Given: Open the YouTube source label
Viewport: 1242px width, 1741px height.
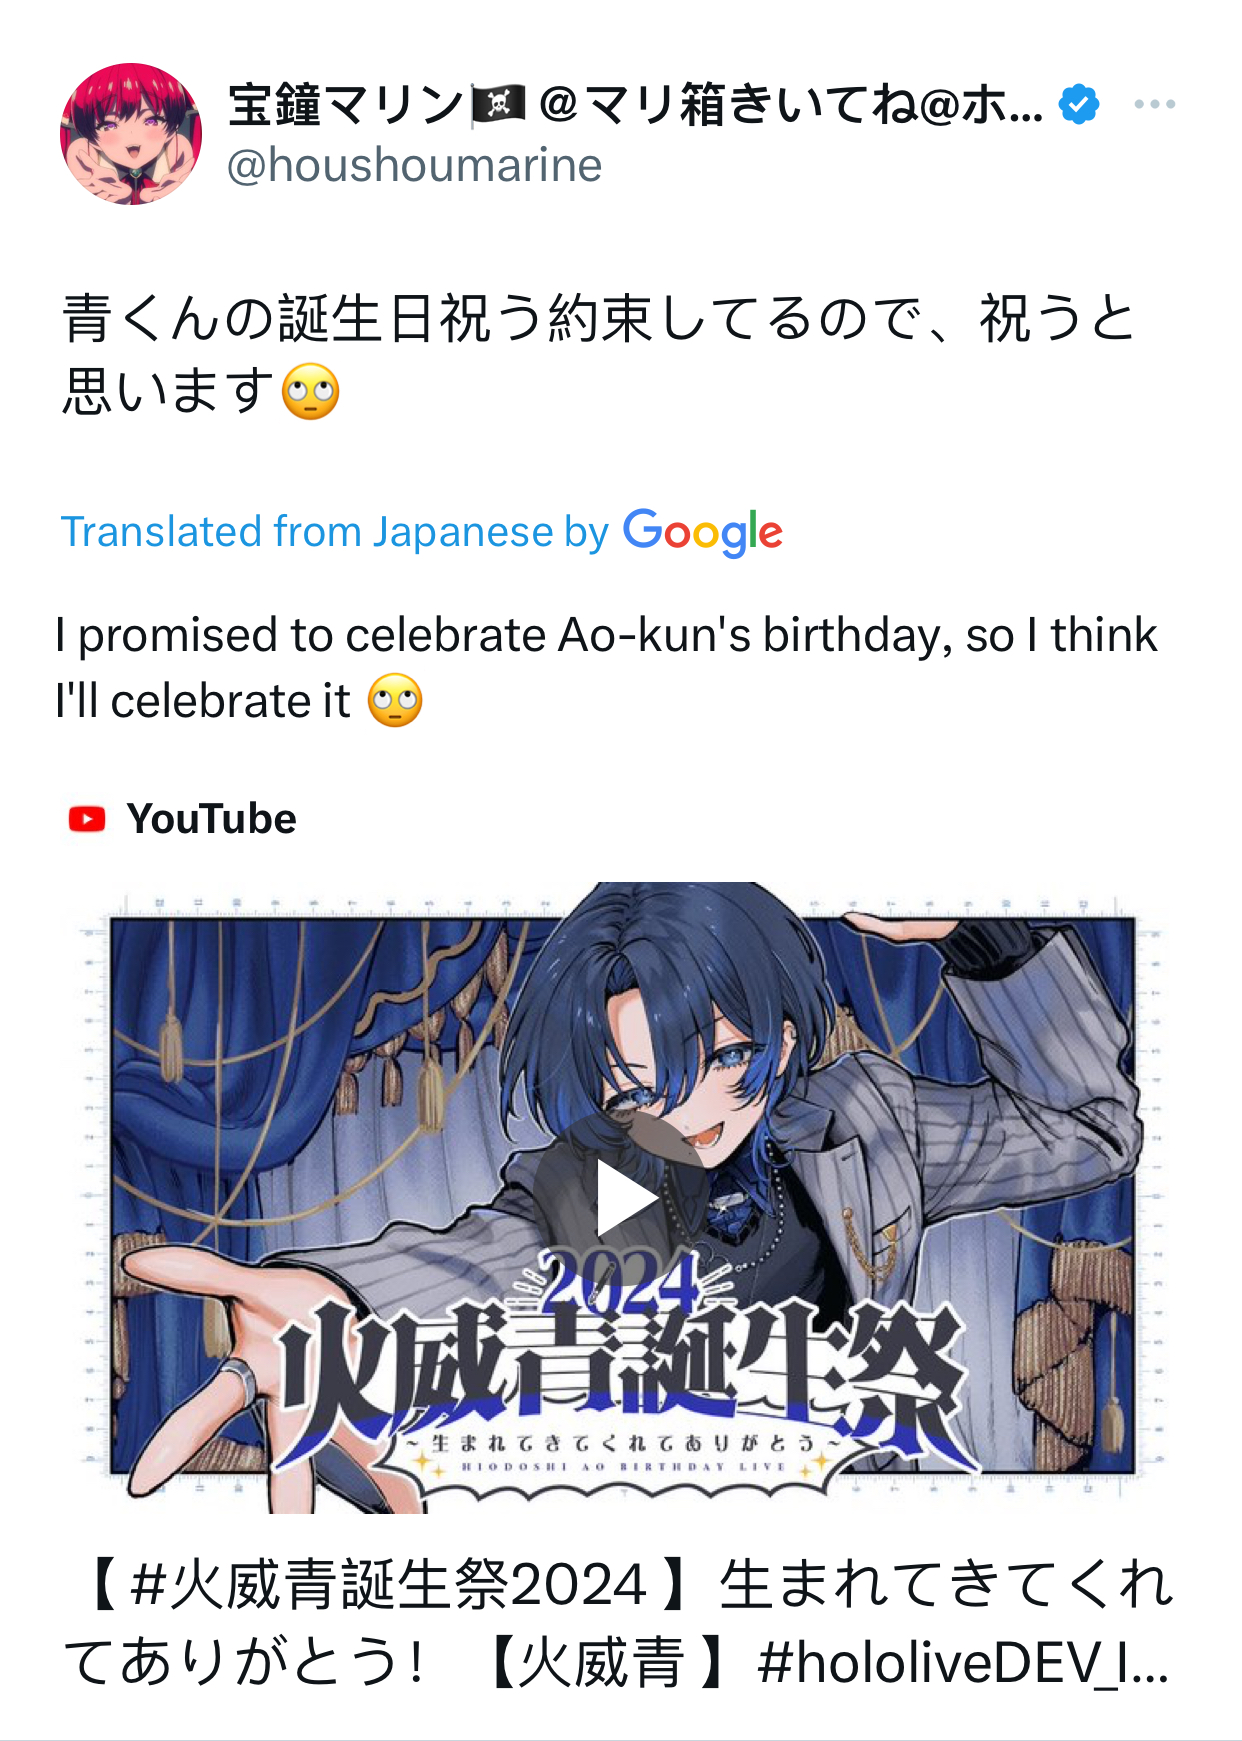Looking at the screenshot, I should (182, 819).
